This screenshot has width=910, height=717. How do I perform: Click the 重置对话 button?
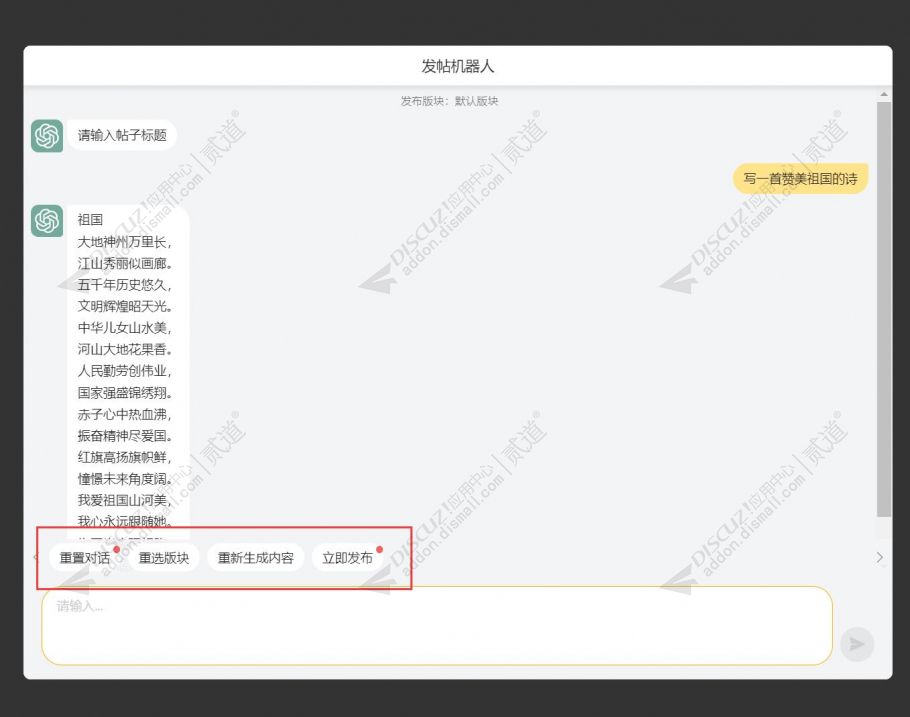tap(85, 558)
